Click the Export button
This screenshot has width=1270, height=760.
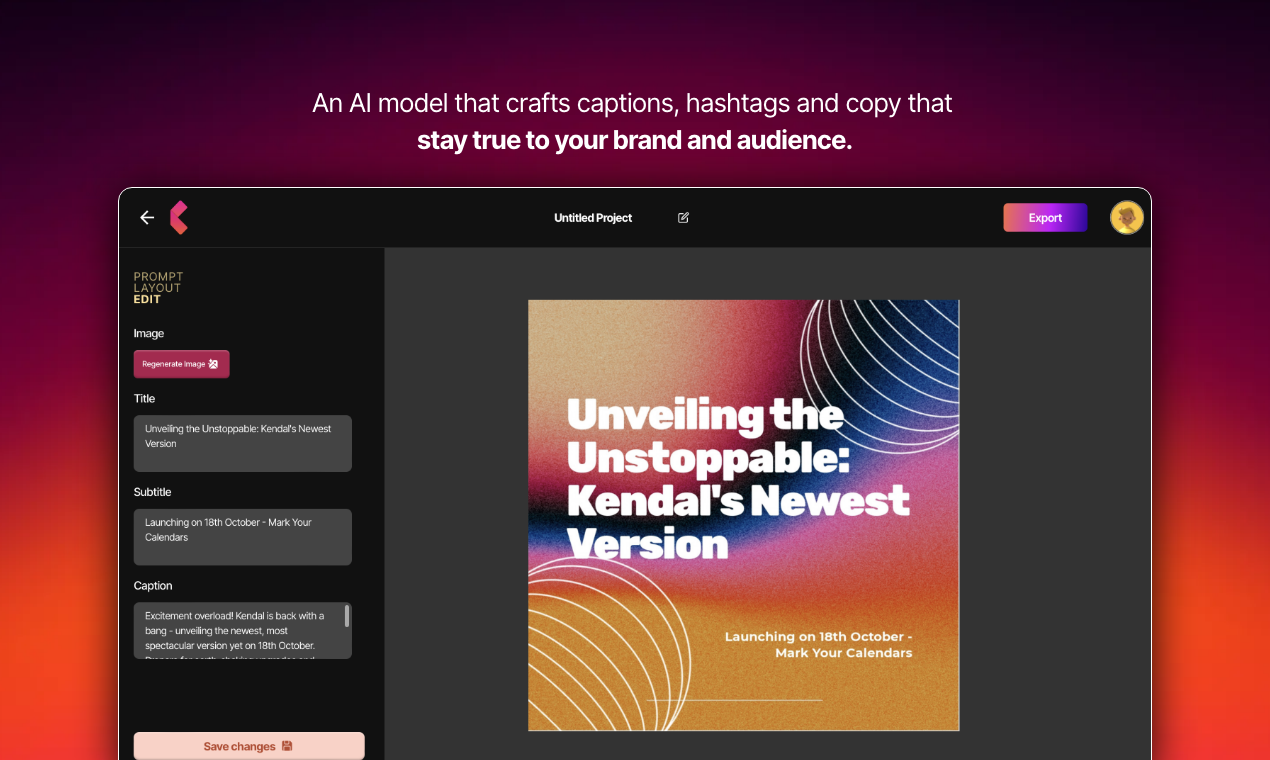[x=1045, y=217]
